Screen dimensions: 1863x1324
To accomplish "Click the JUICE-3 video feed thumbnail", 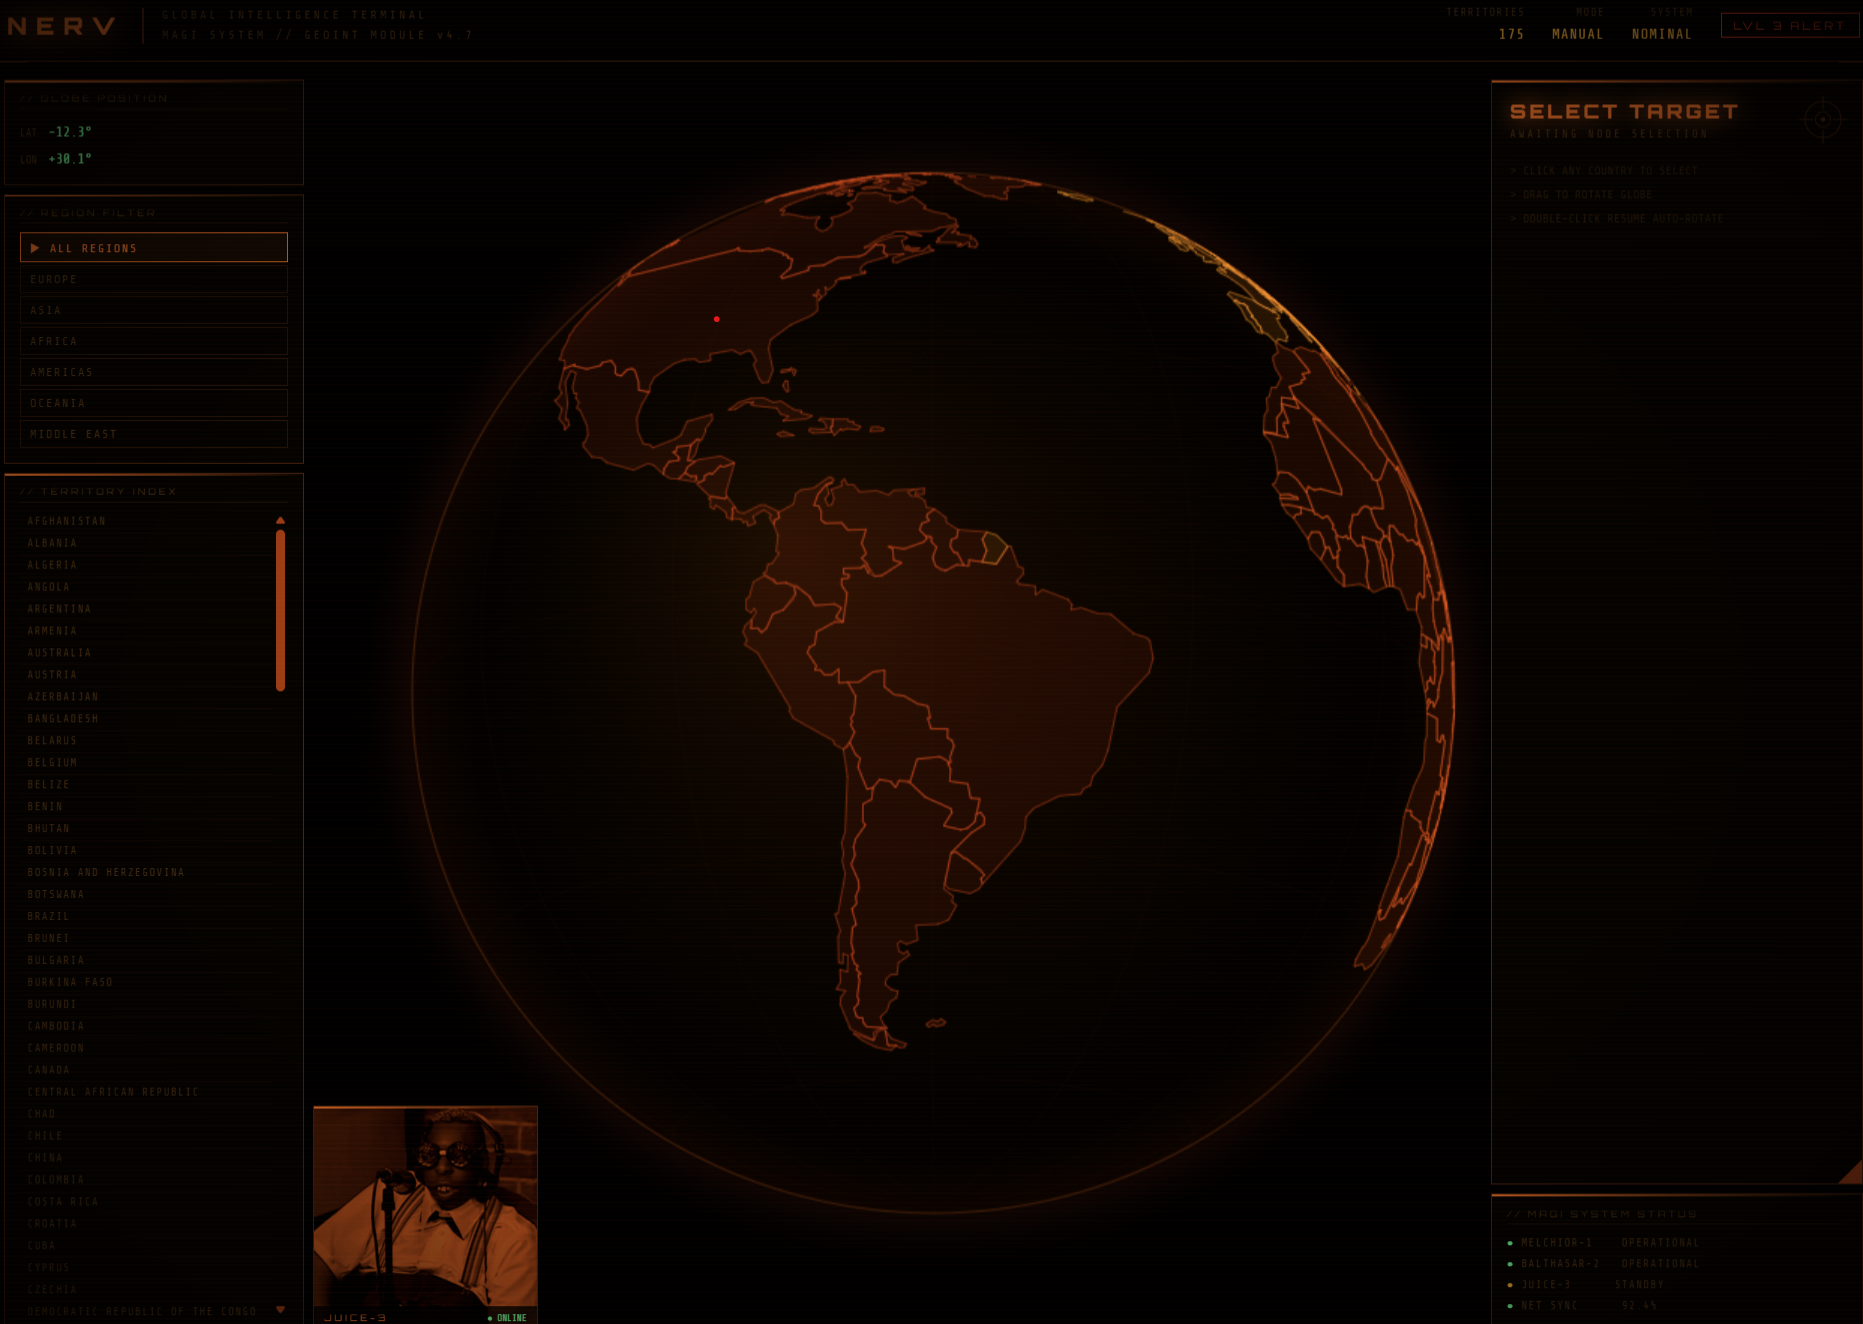I will point(425,1206).
